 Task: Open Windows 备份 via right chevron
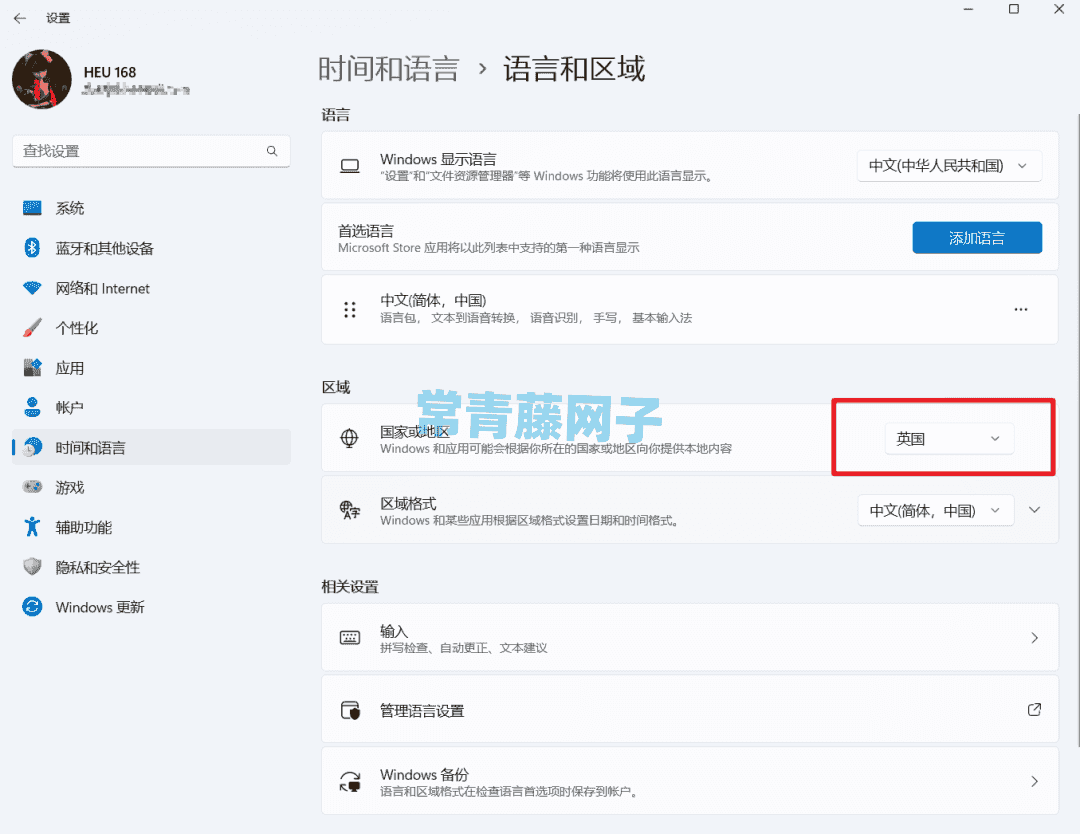pyautogui.click(x=1035, y=781)
